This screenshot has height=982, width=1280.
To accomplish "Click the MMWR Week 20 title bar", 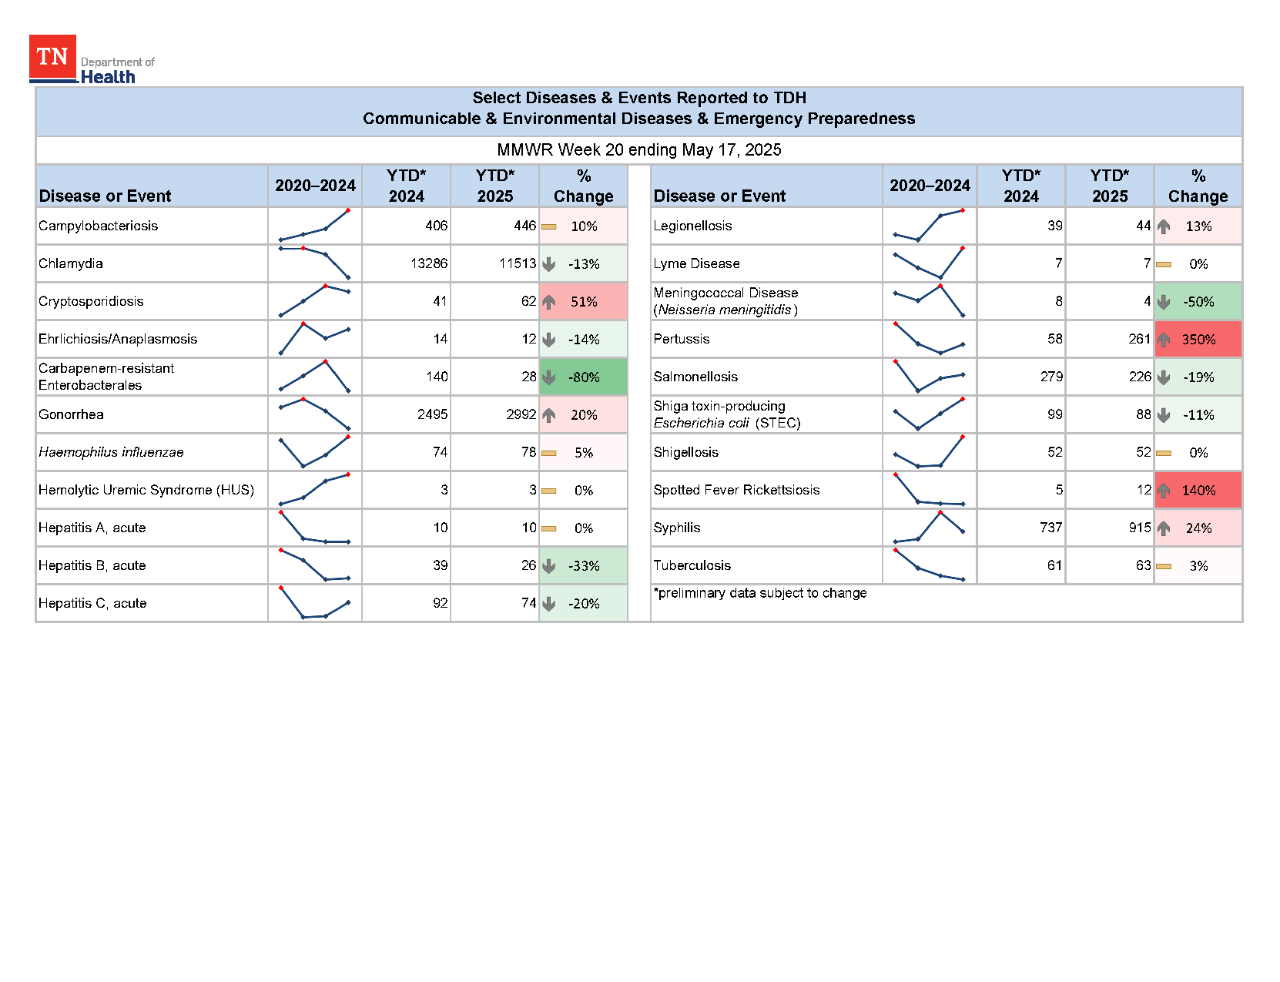I will [x=638, y=150].
